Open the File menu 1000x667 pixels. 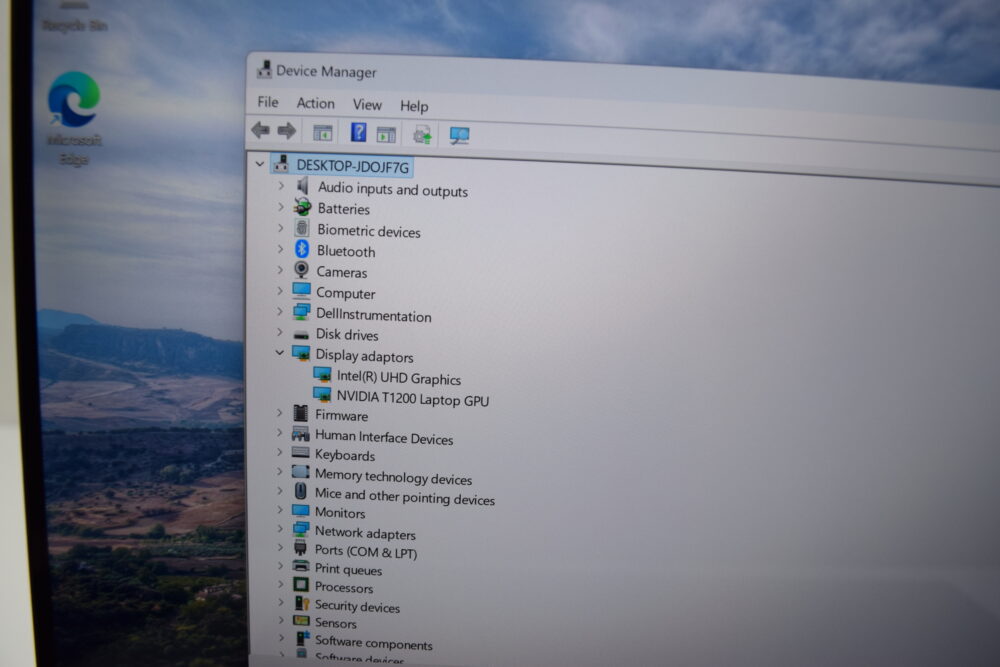pos(268,102)
